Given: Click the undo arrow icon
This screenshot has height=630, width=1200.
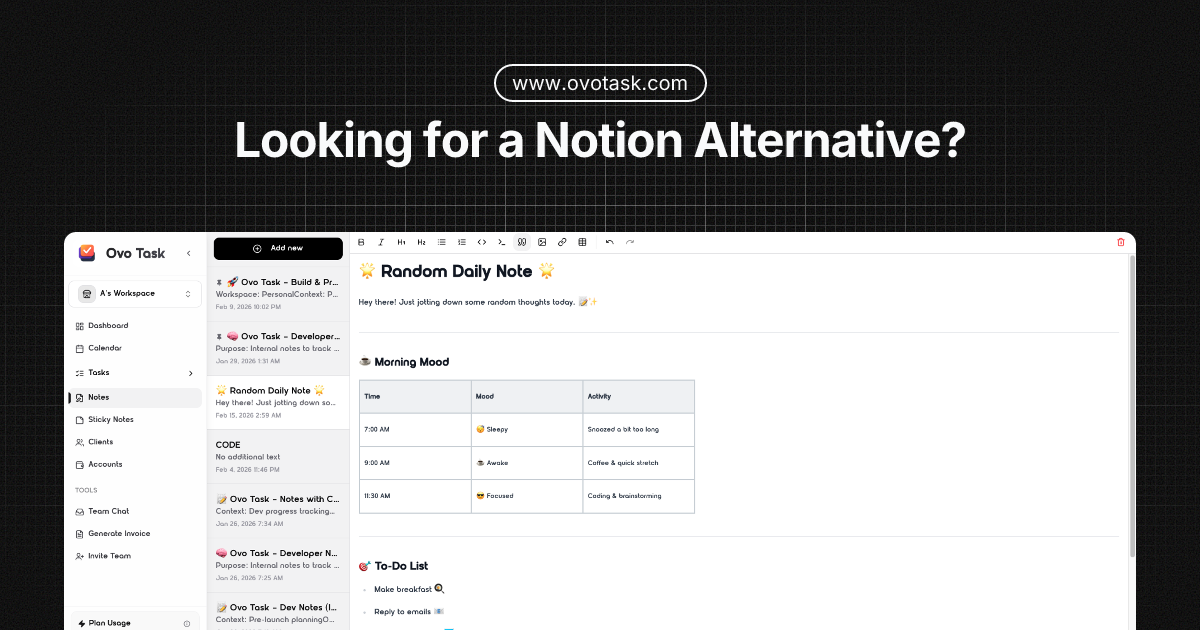Looking at the screenshot, I should point(610,242).
